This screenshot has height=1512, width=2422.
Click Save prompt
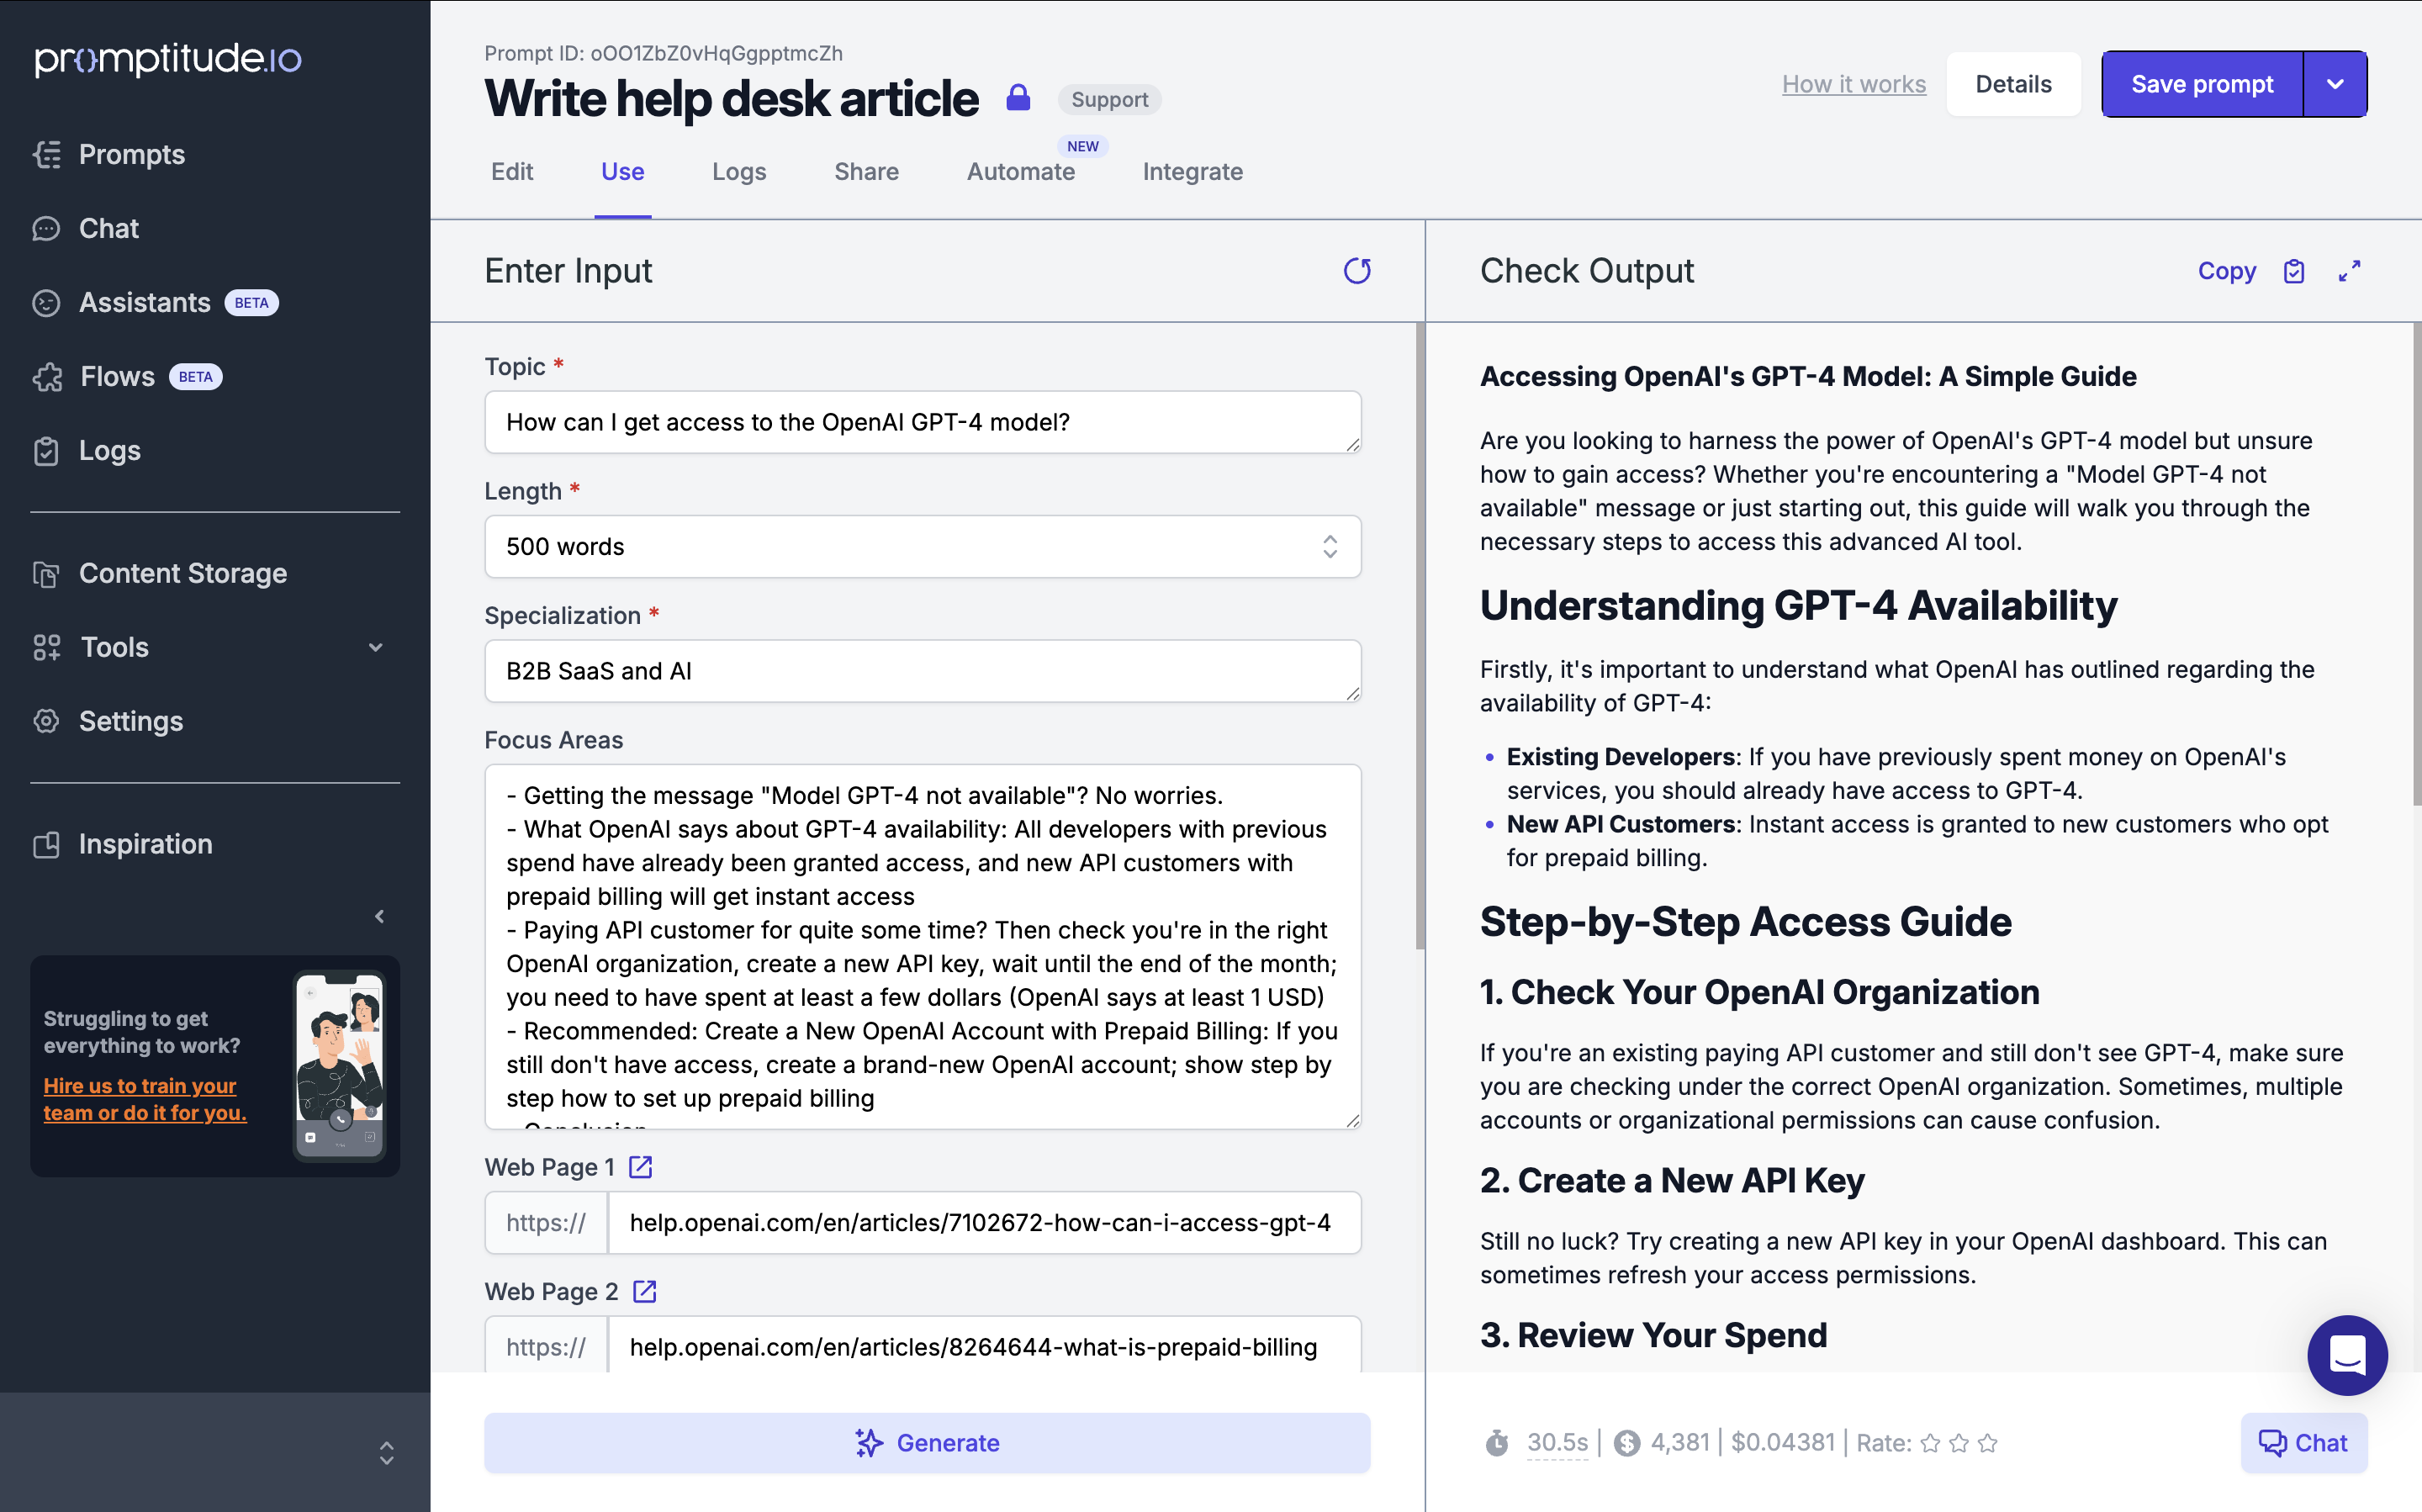(x=2202, y=84)
